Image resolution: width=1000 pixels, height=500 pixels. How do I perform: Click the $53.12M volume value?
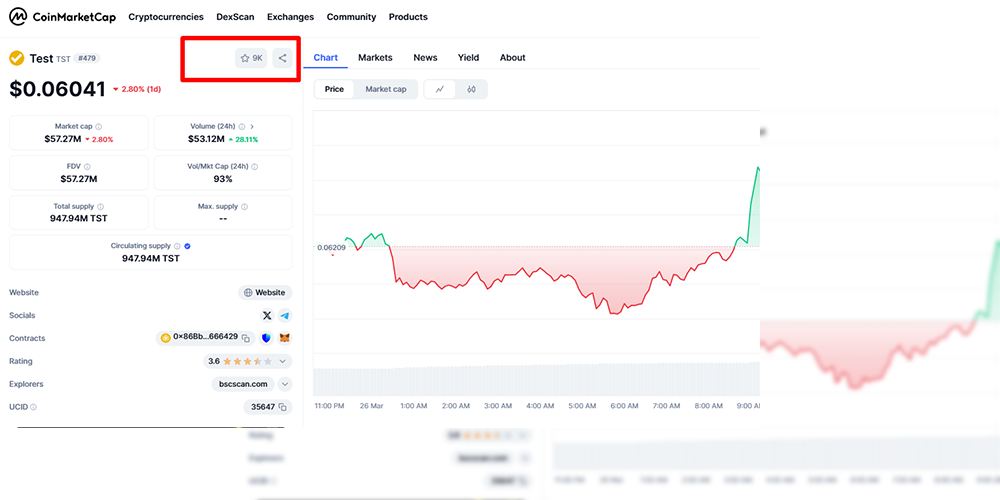coord(206,139)
